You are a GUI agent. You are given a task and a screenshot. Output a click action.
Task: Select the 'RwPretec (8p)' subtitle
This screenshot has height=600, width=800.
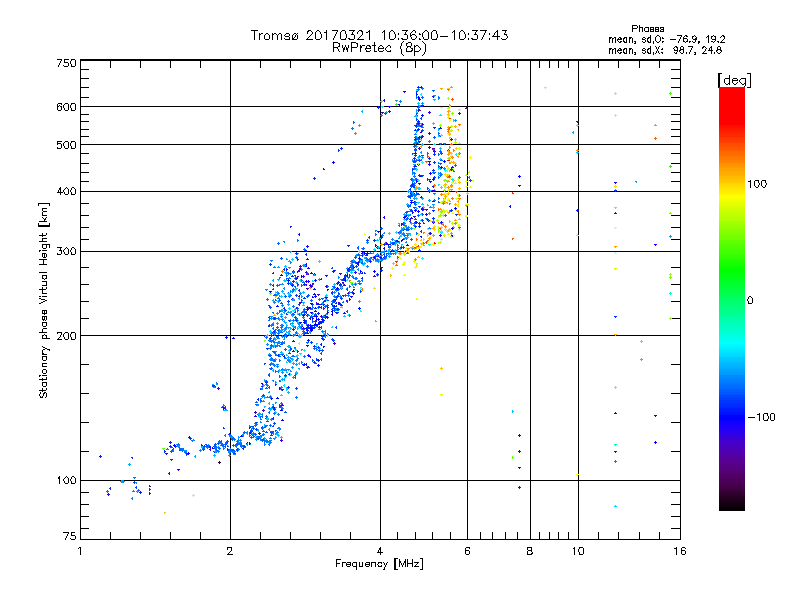click(379, 48)
